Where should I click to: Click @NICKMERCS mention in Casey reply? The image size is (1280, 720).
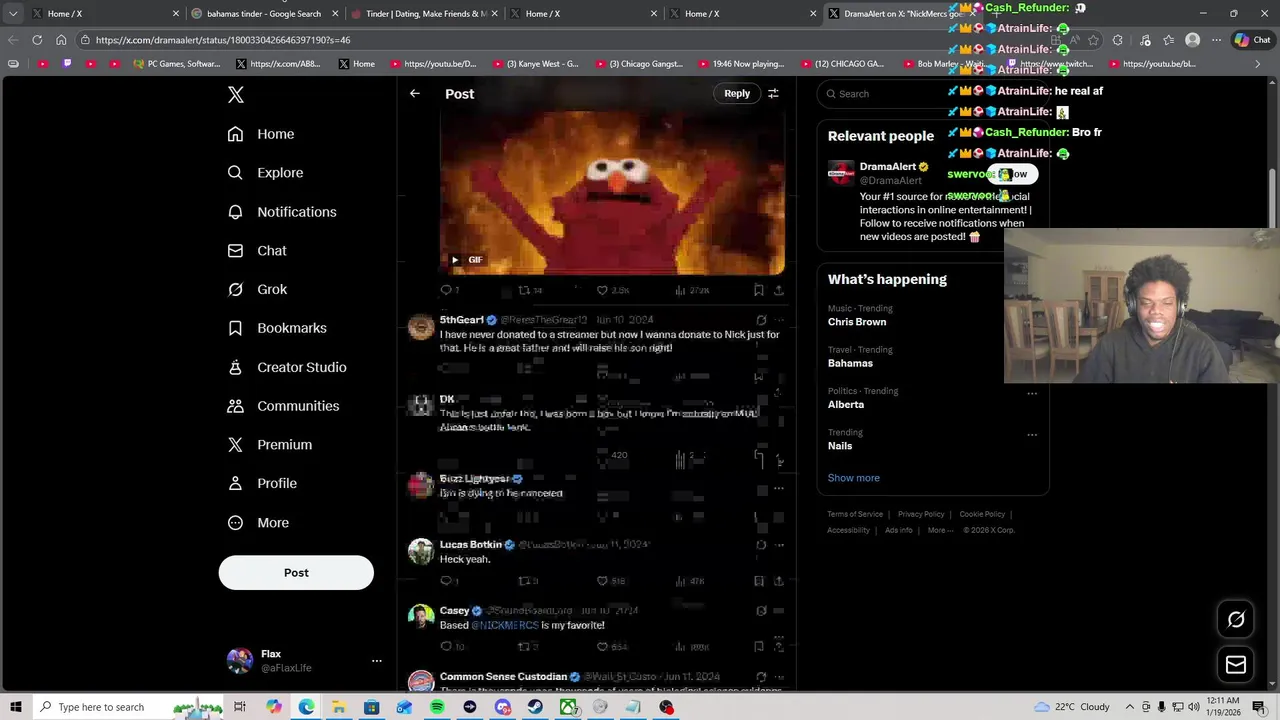[x=505, y=626]
